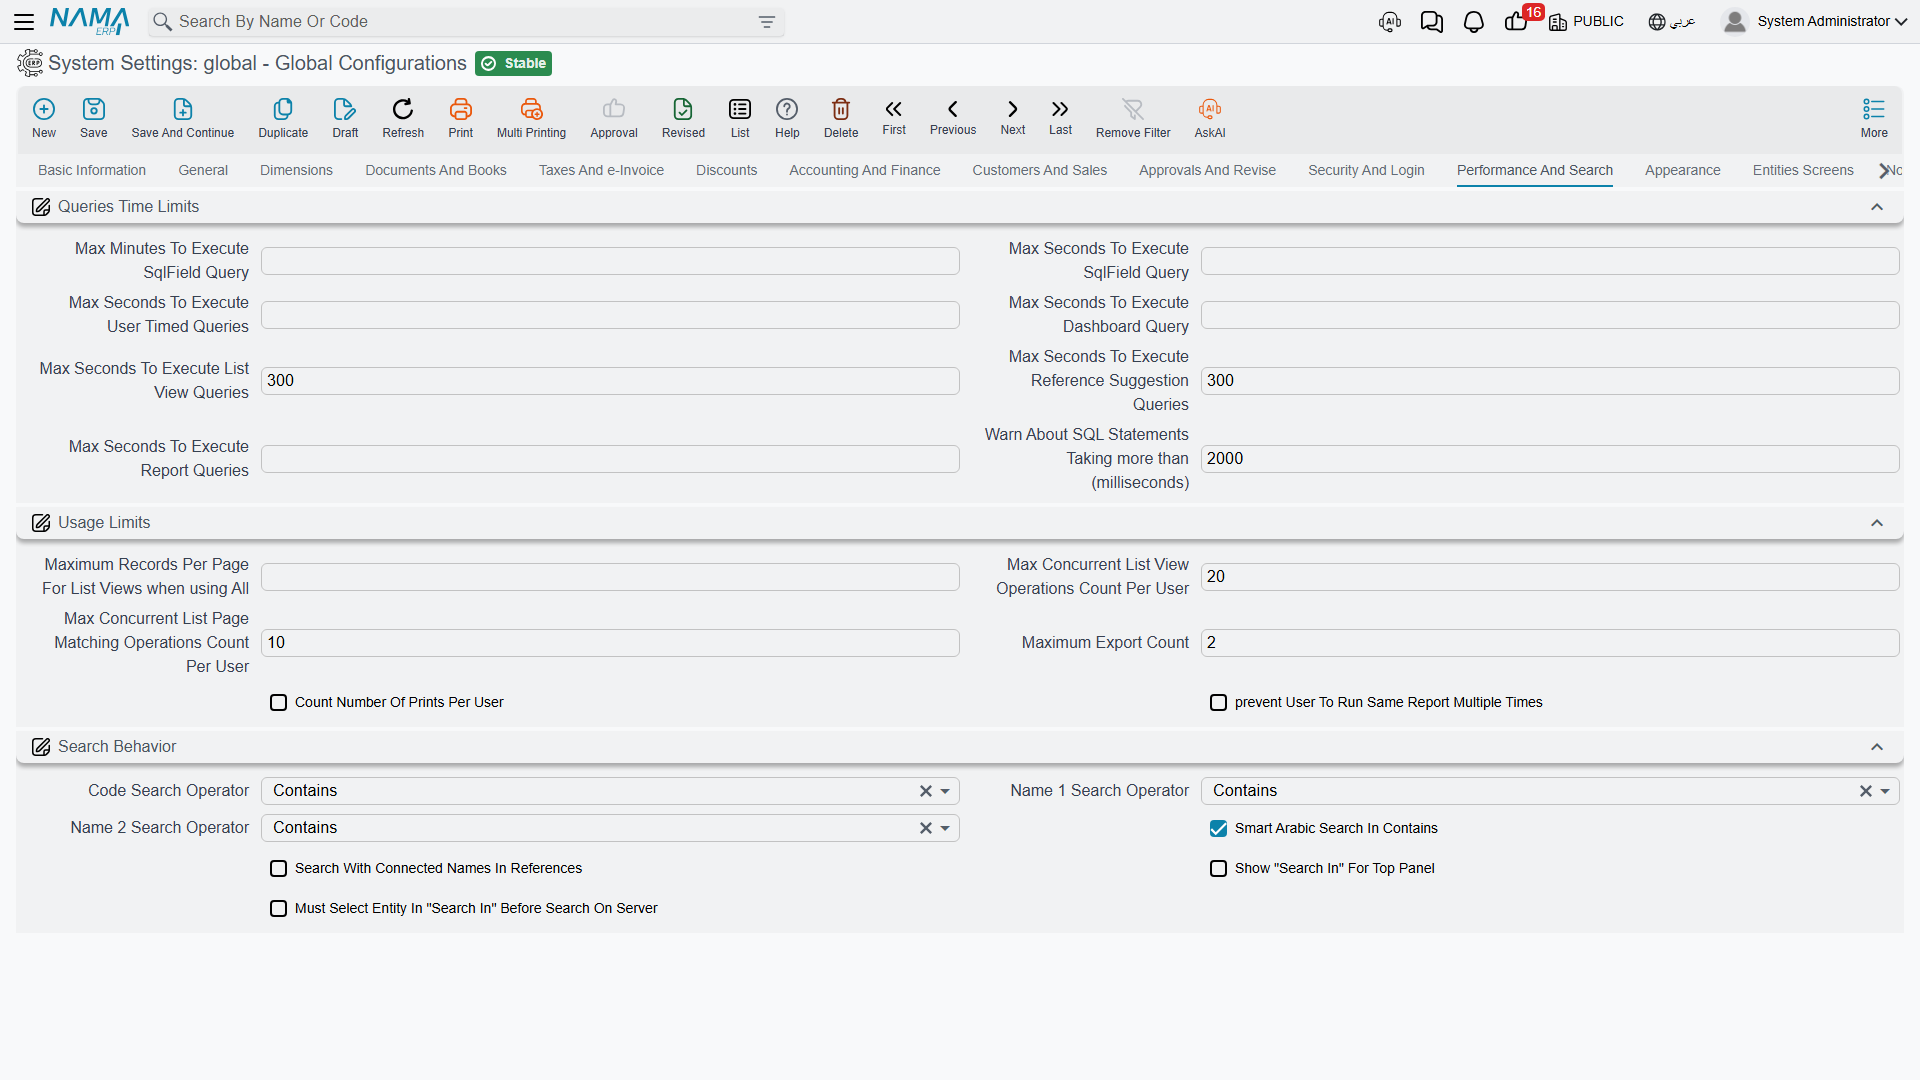
Task: Switch to General tab
Action: point(203,171)
